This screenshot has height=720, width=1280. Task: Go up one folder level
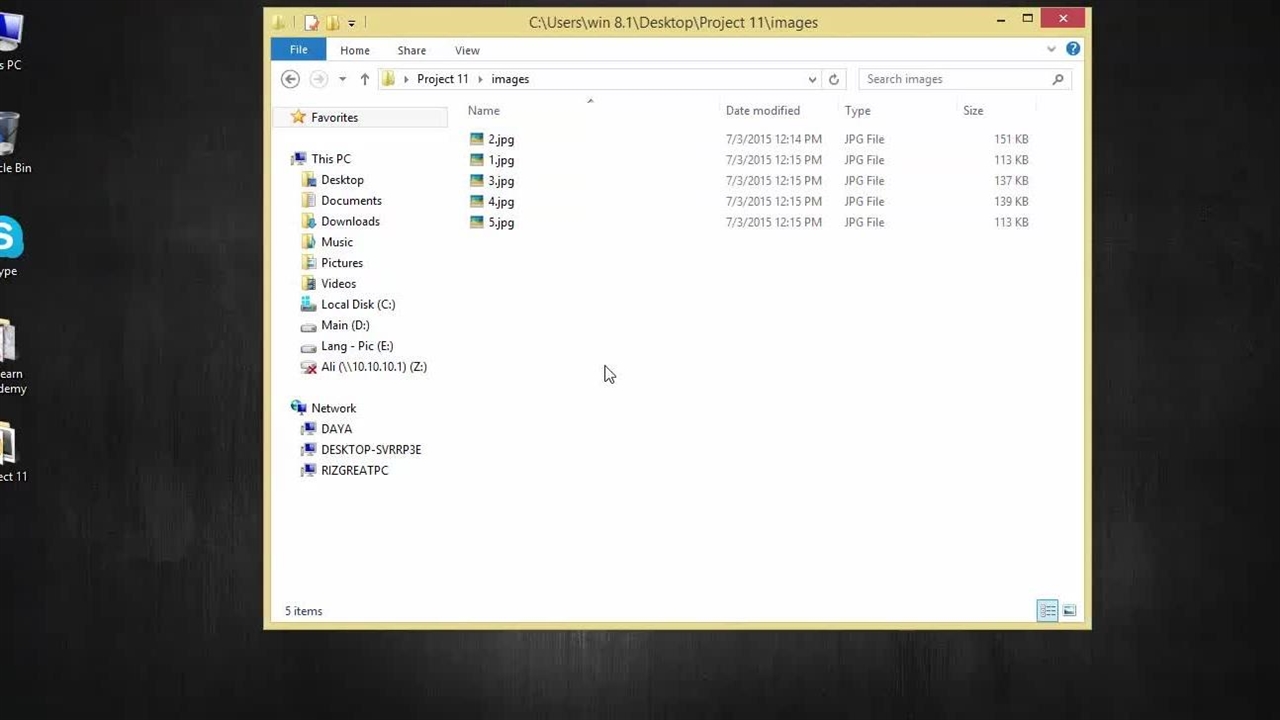365,79
